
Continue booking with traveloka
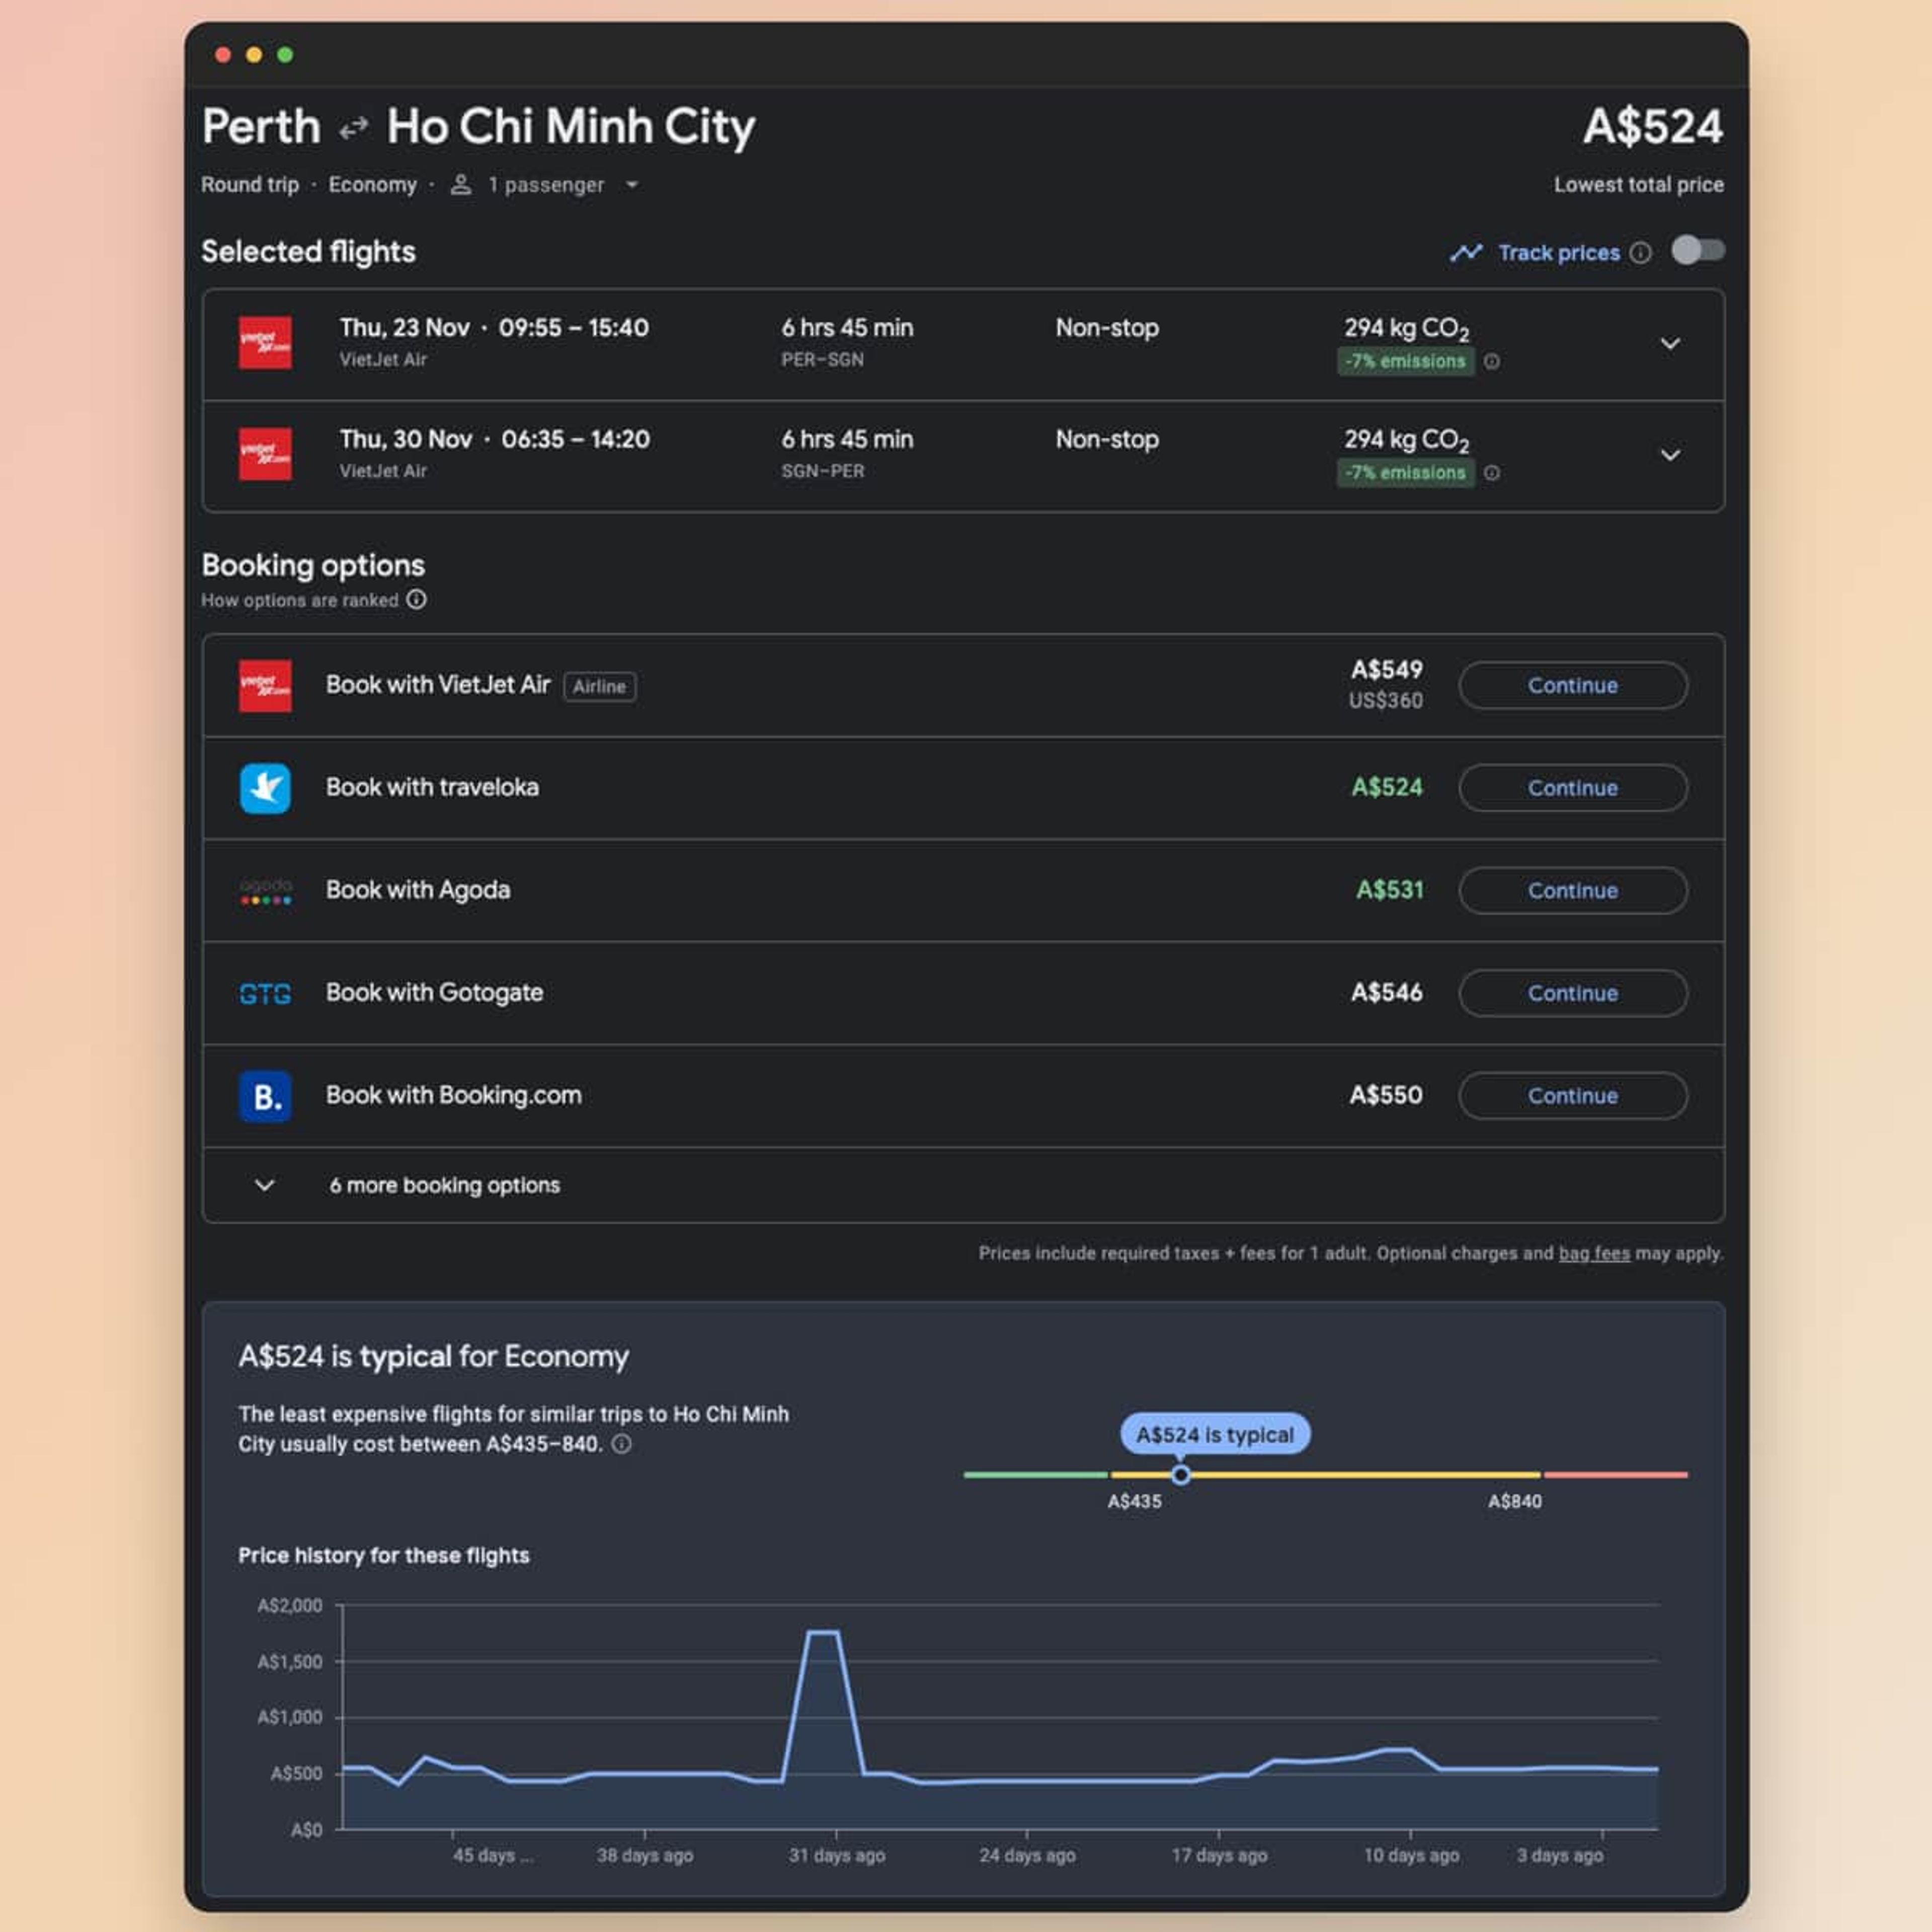pos(1572,788)
